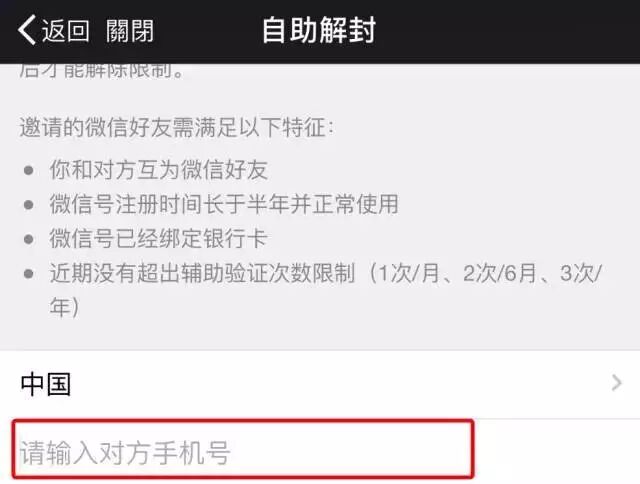Click the 微信号注册时间长于半年并正常使用 requirement line

tap(224, 204)
